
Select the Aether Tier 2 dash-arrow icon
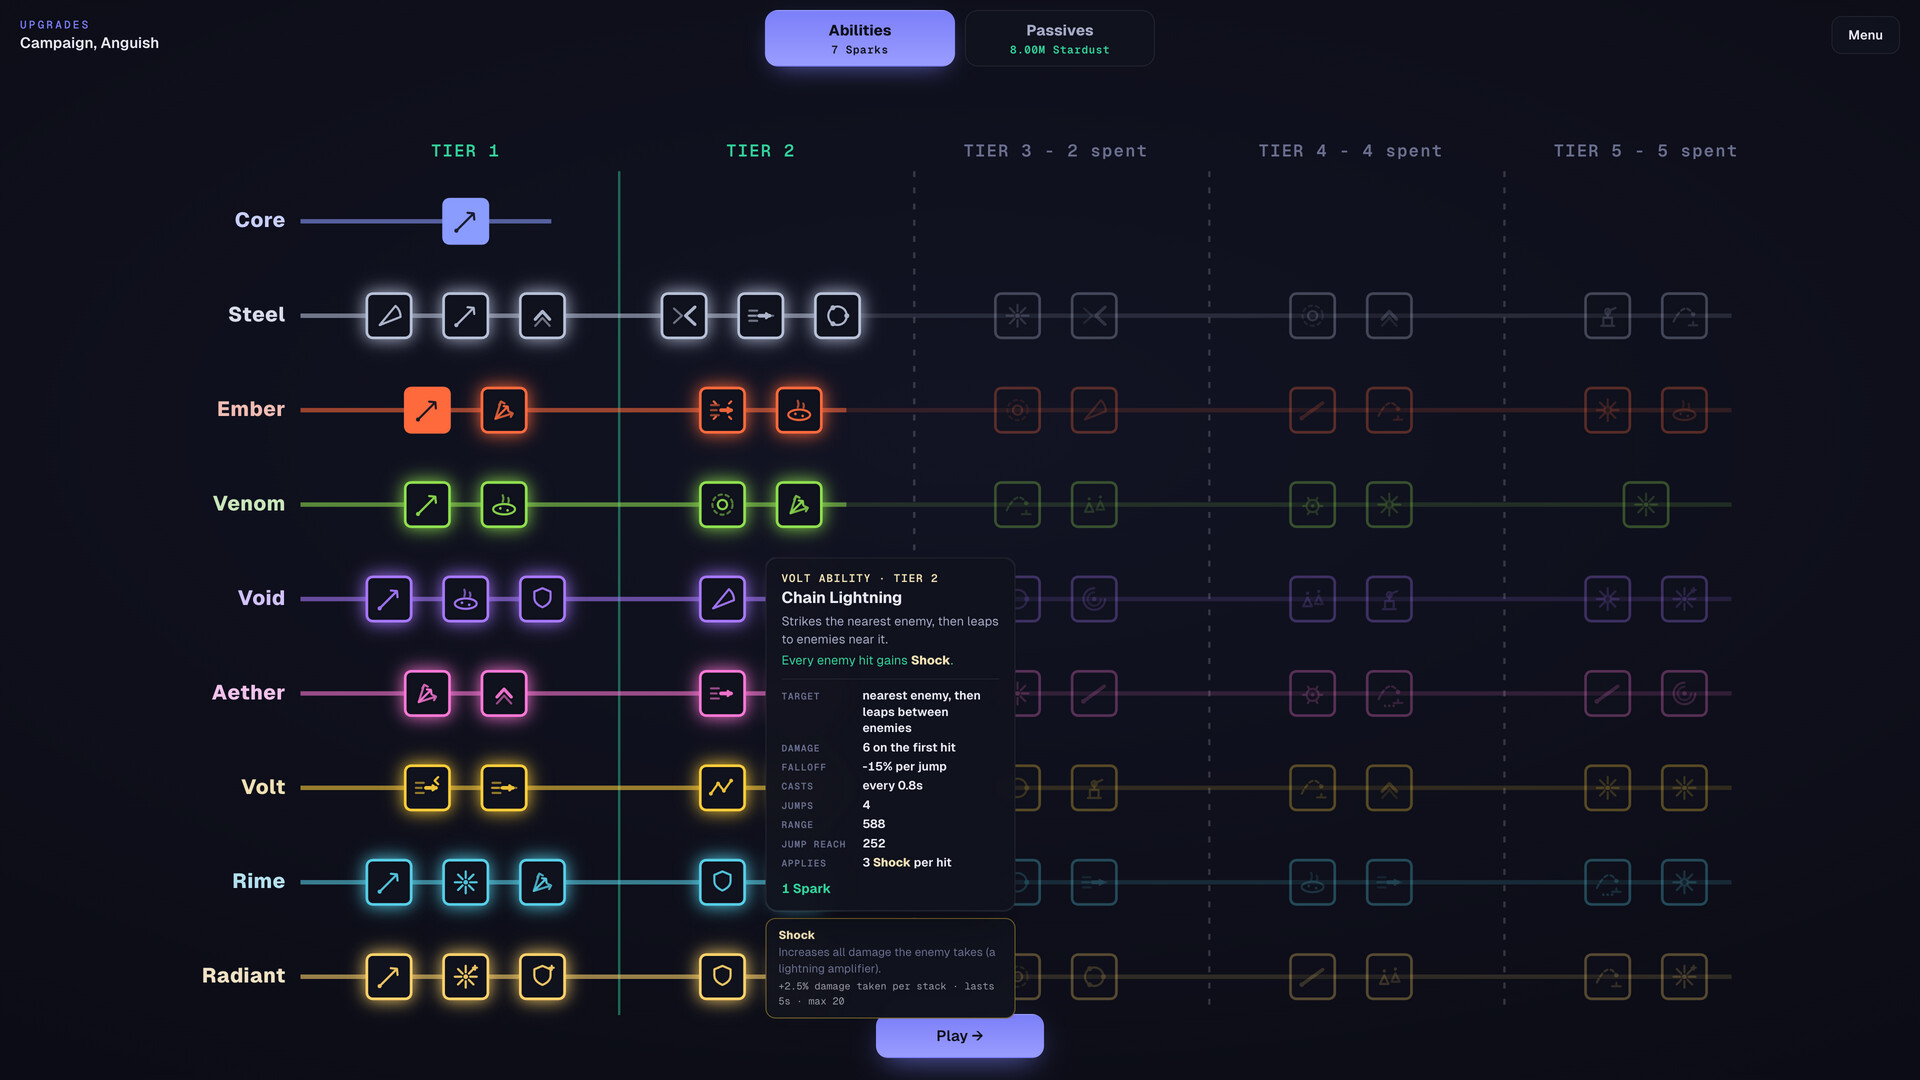pyautogui.click(x=722, y=694)
